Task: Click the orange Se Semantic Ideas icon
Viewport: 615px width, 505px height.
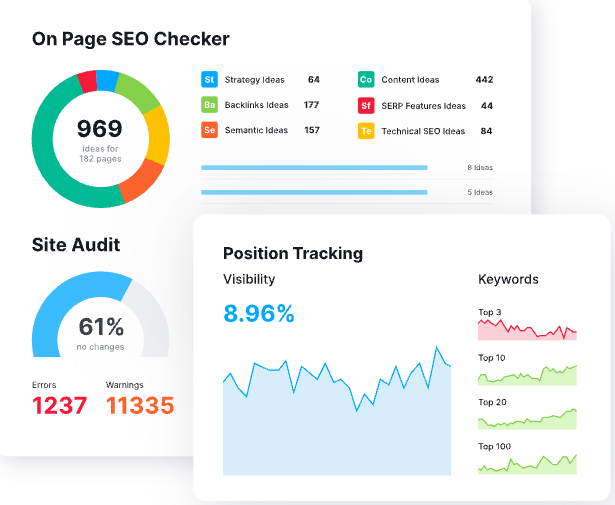Action: point(209,130)
